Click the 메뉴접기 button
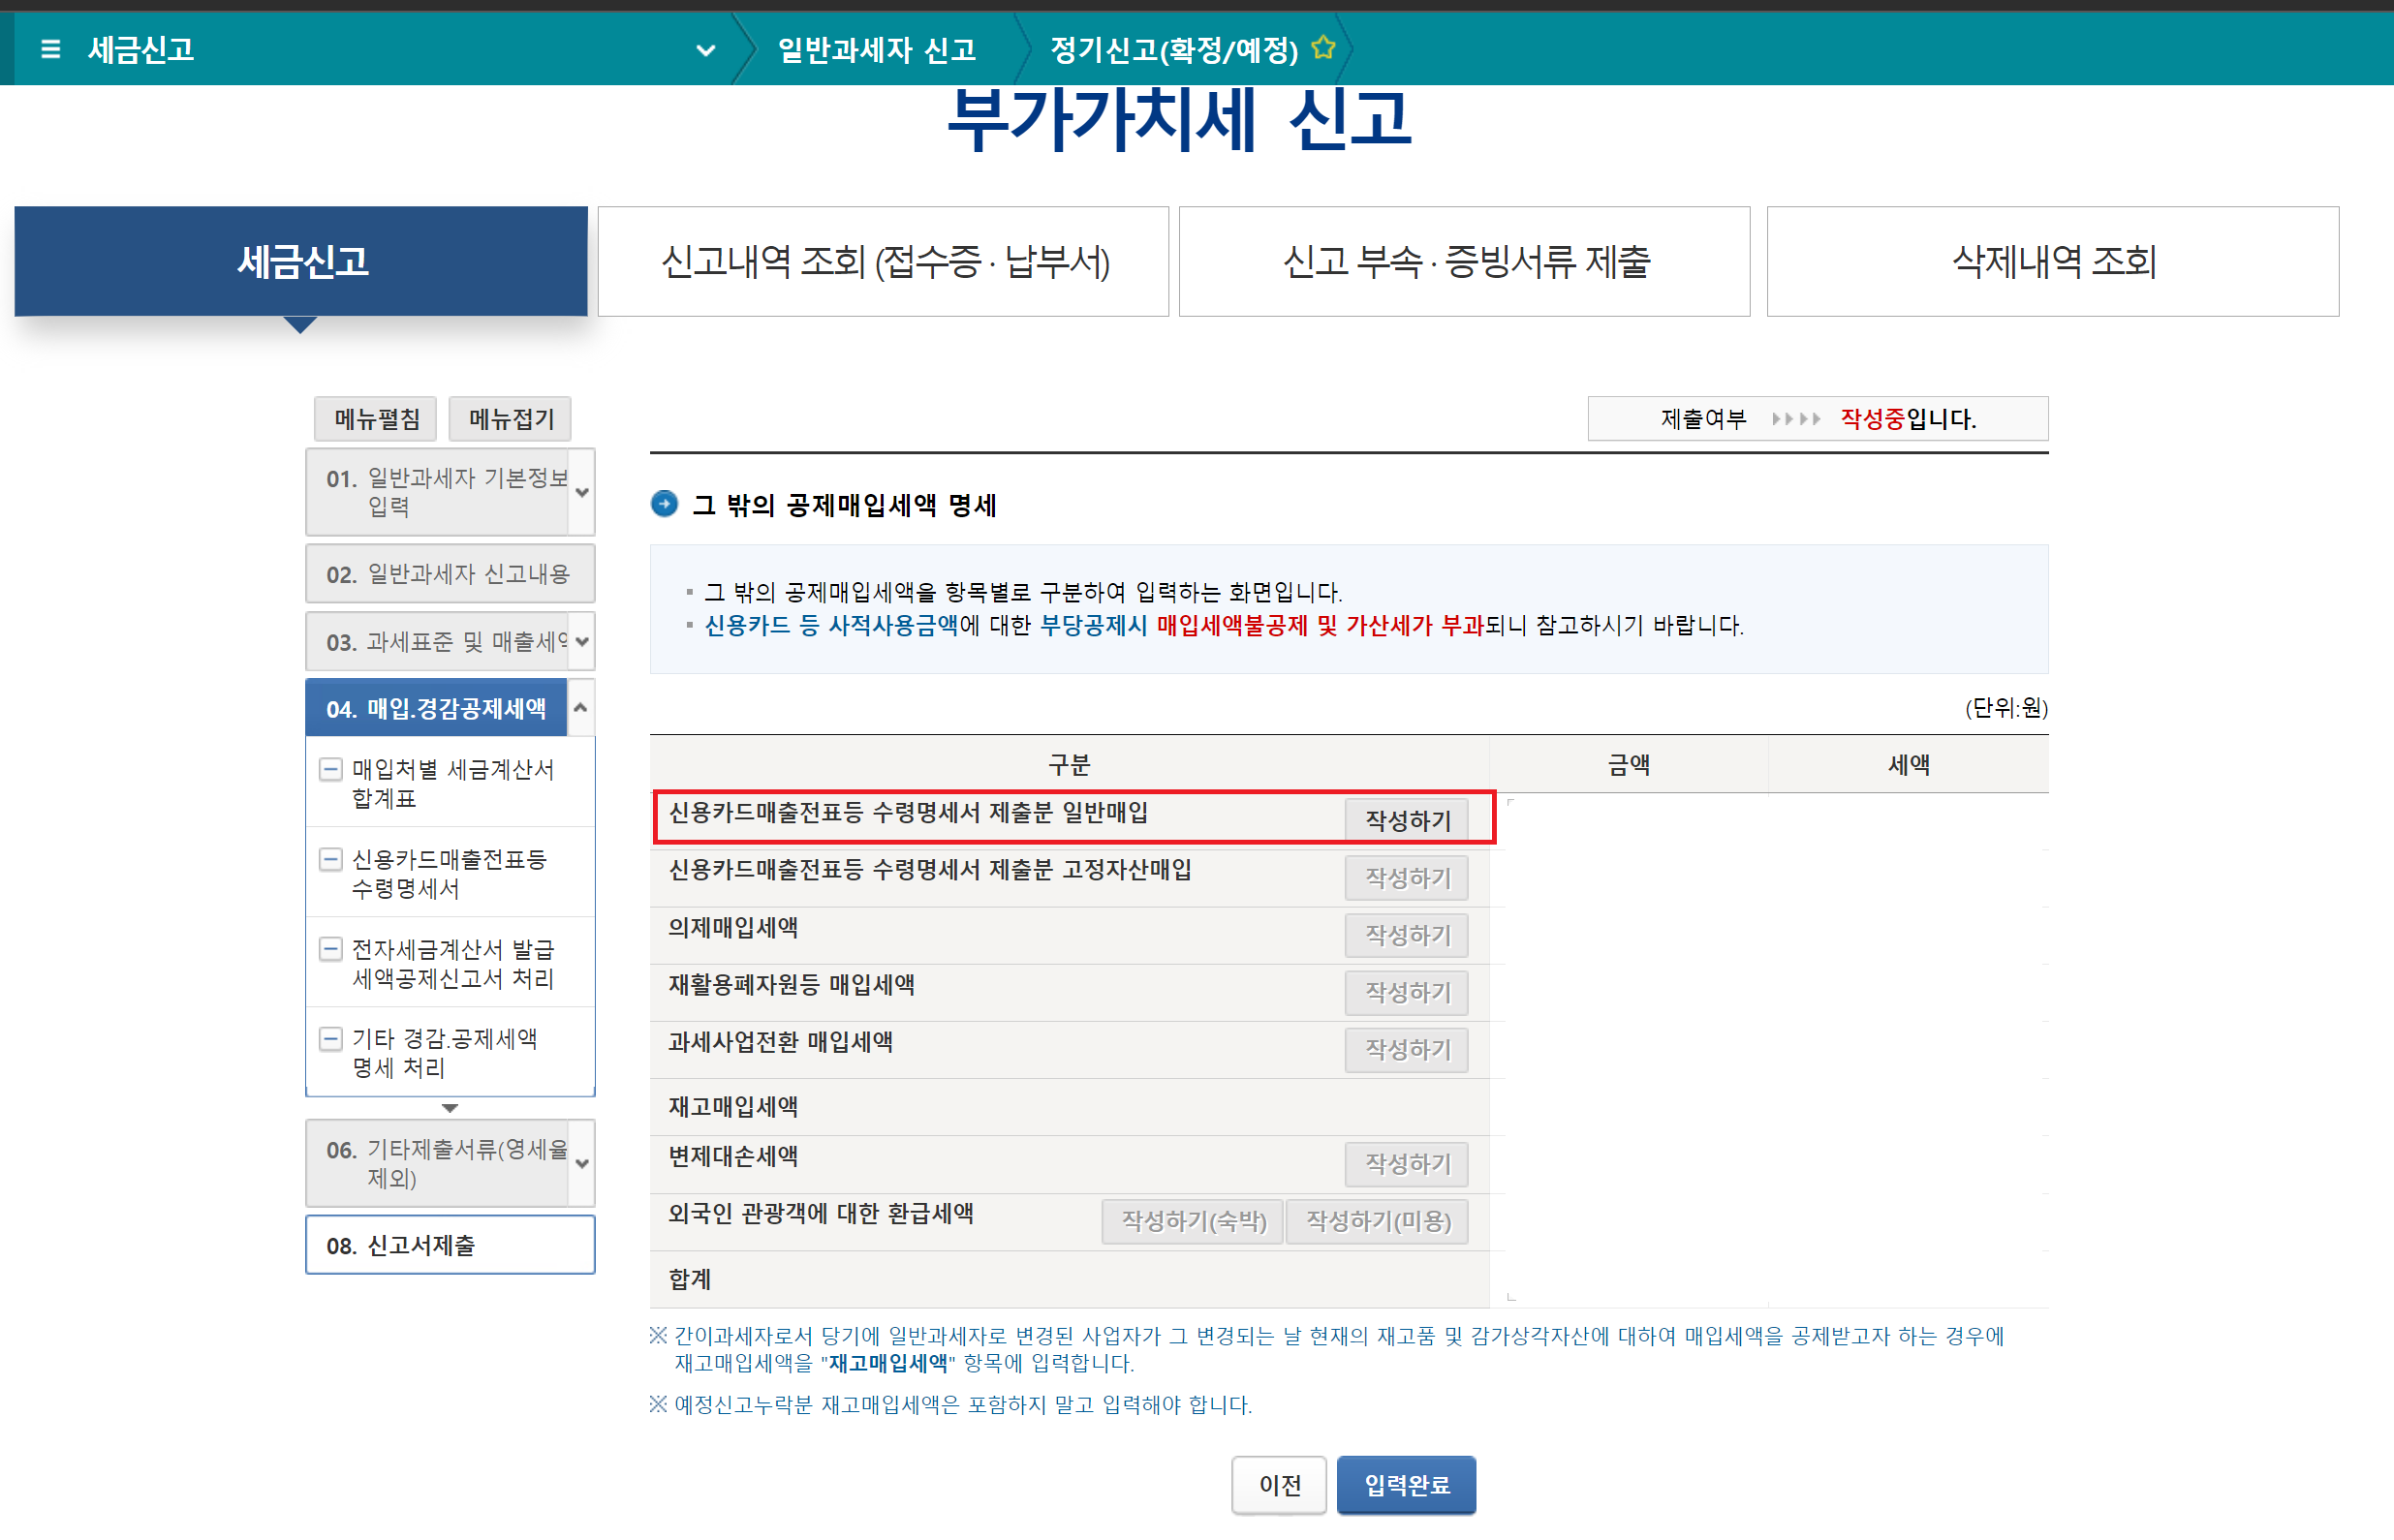The width and height of the screenshot is (2394, 1540). point(510,418)
